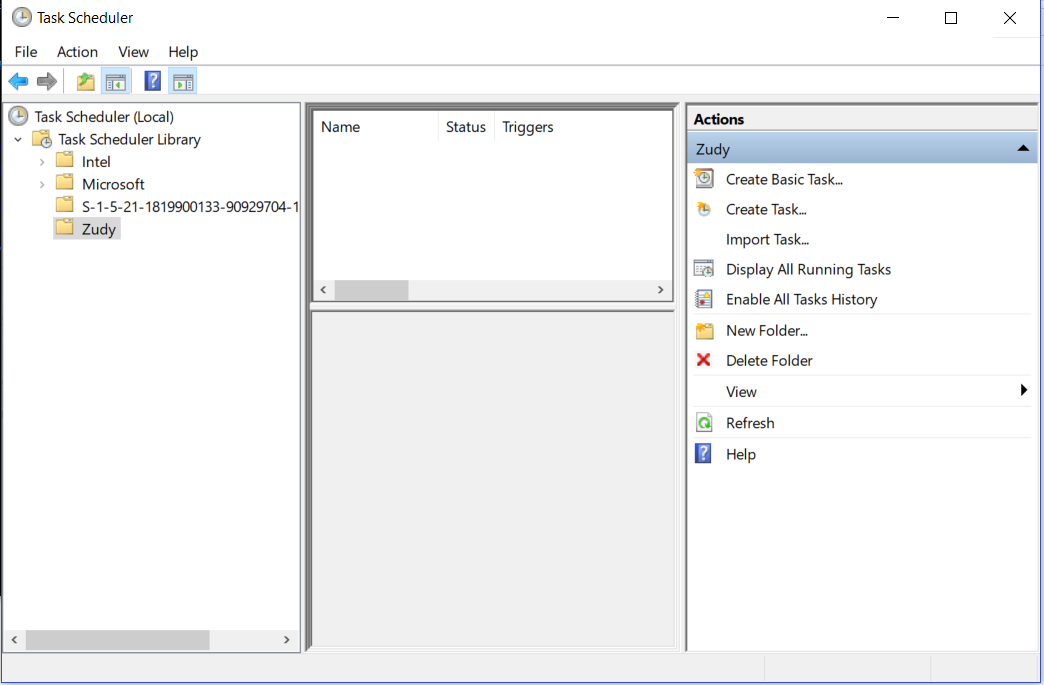Expand the Microsoft folder node
1044x685 pixels.
[x=41, y=184]
